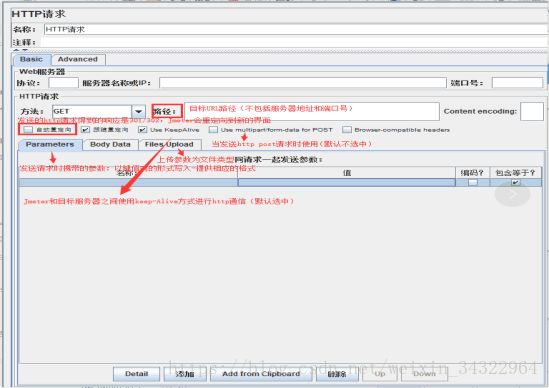Image resolution: width=549 pixels, height=388 pixels.
Task: Click the next-image arrow circle icon
Action: pyautogui.click(x=513, y=194)
